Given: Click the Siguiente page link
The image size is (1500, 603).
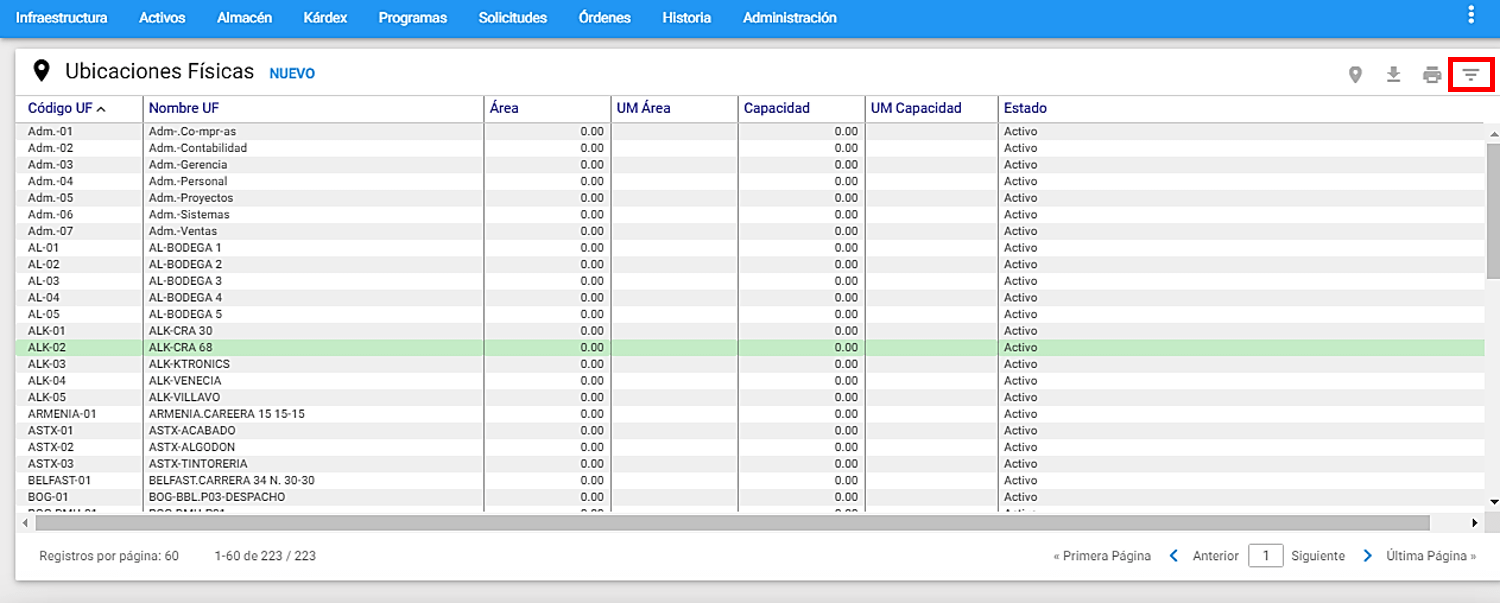Looking at the screenshot, I should coord(1318,556).
